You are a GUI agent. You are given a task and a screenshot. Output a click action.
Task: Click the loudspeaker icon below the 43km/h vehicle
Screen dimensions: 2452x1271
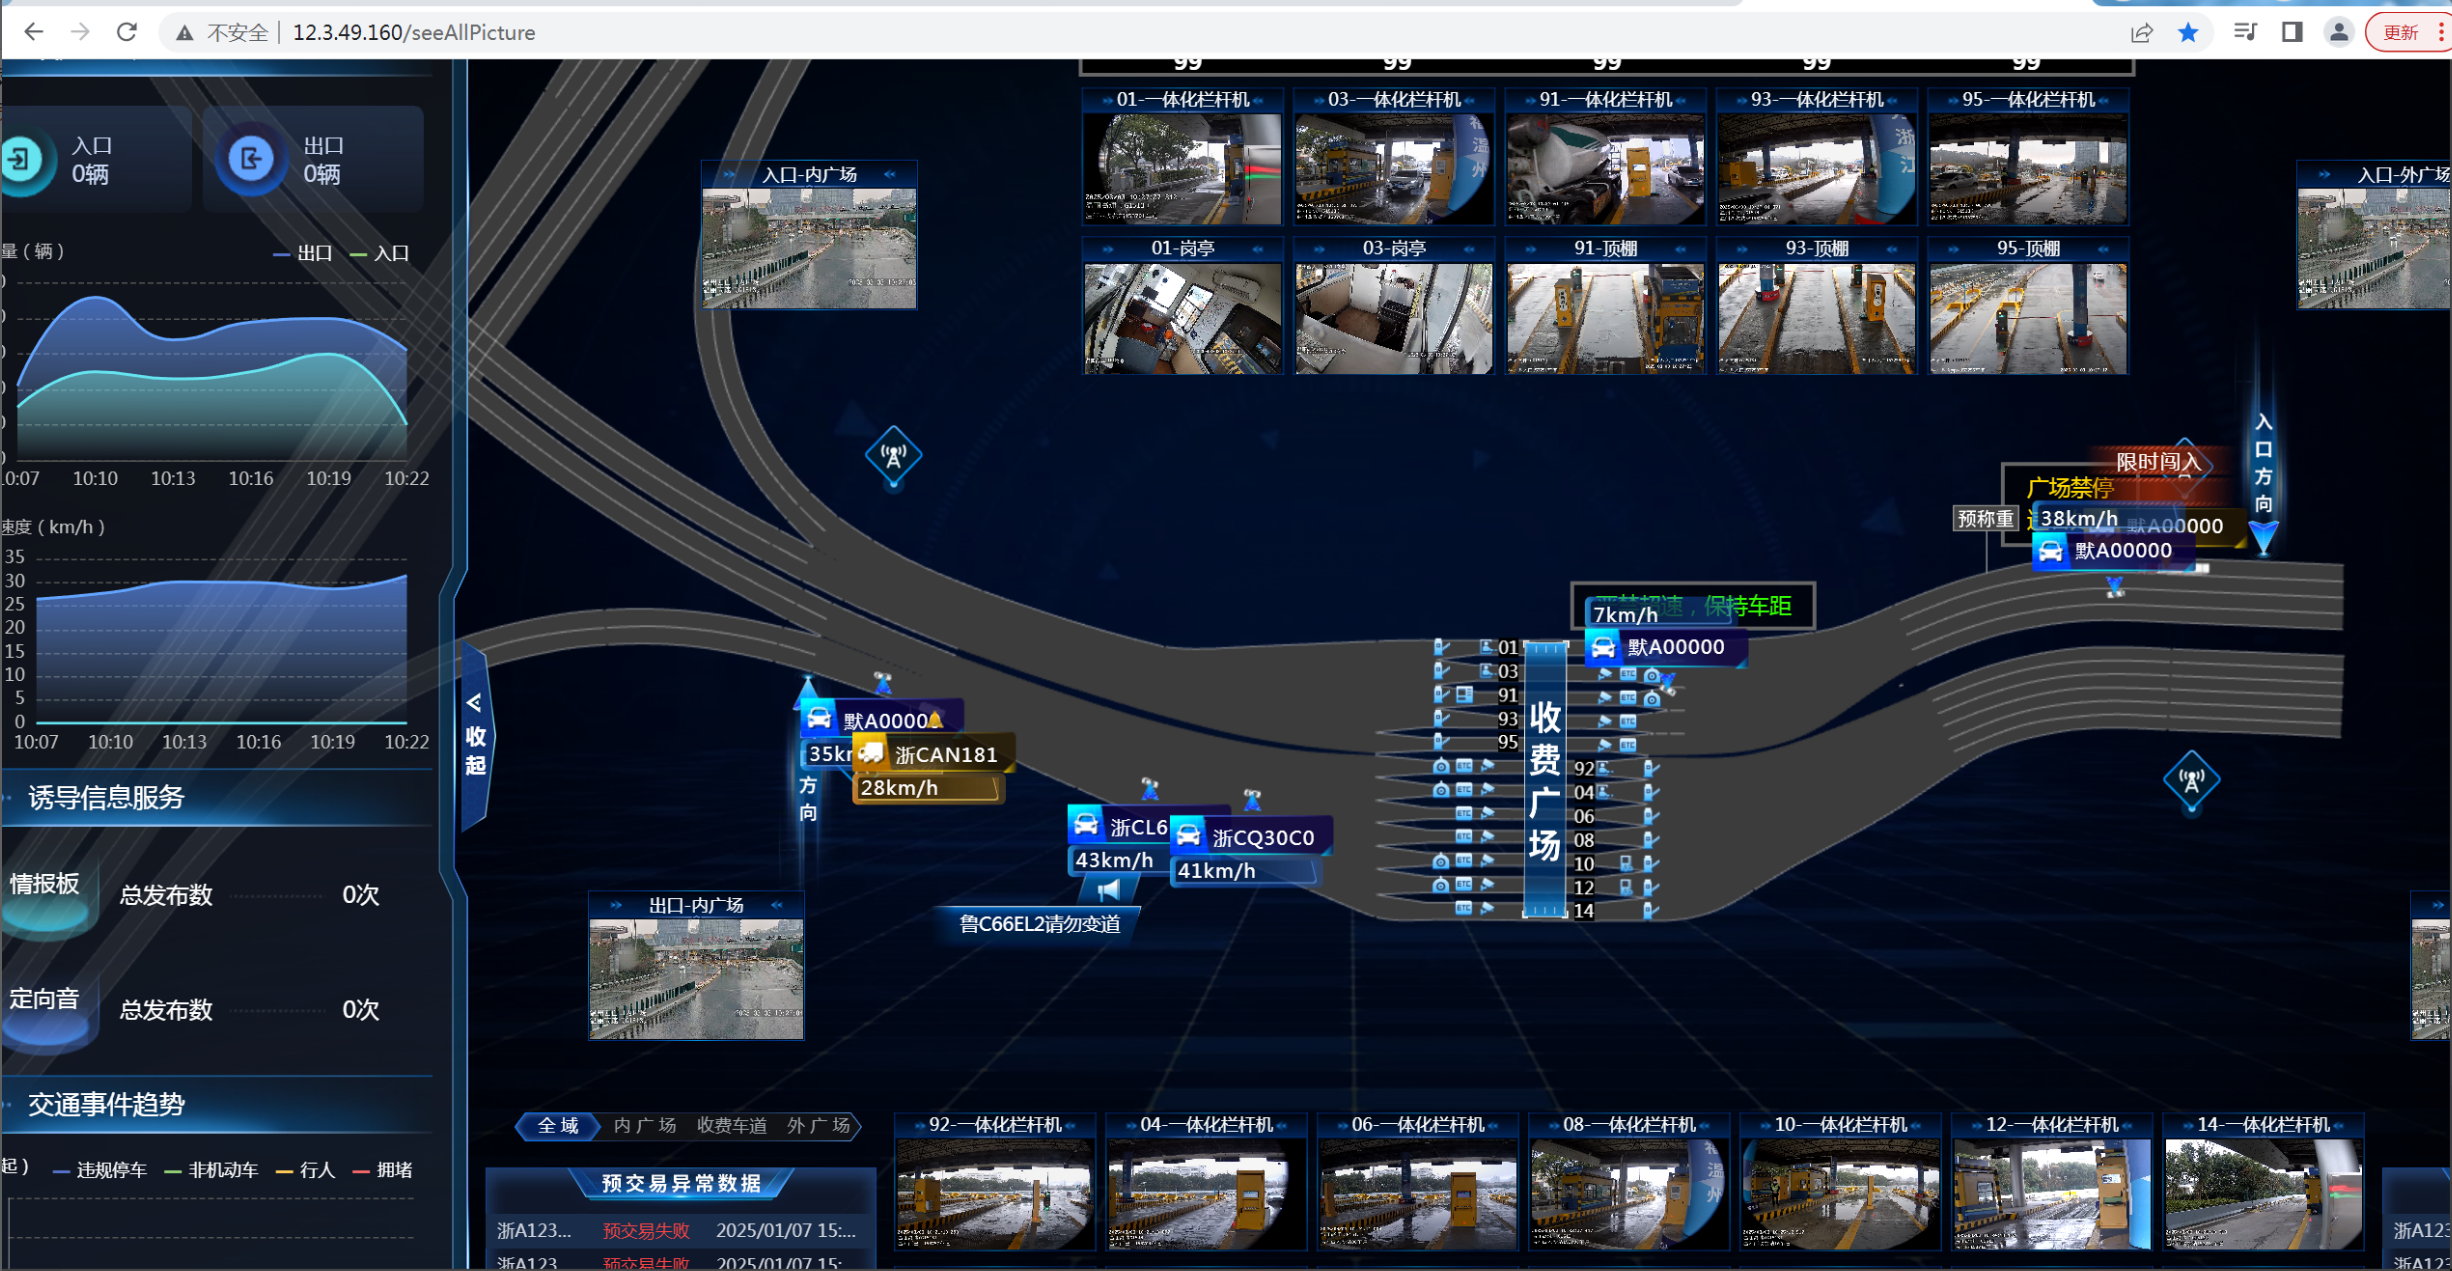1108,889
